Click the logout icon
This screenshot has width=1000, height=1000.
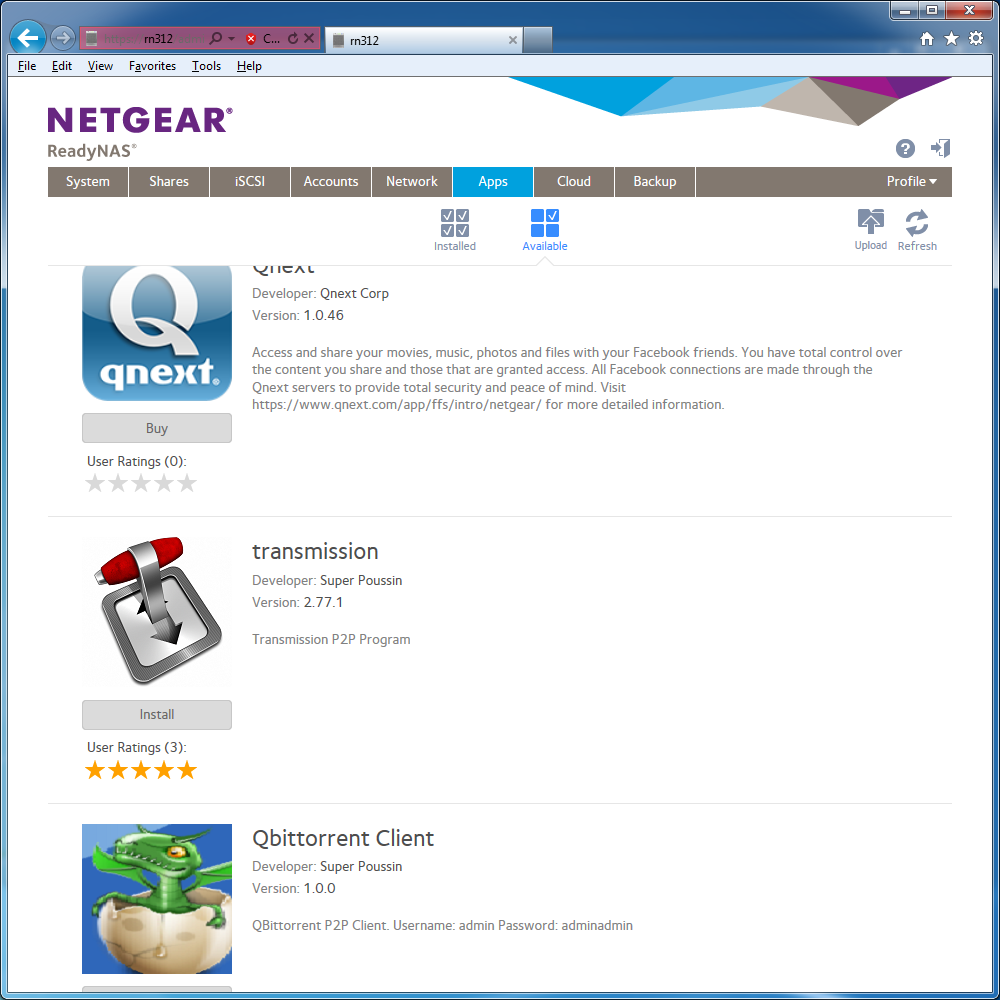pos(940,149)
